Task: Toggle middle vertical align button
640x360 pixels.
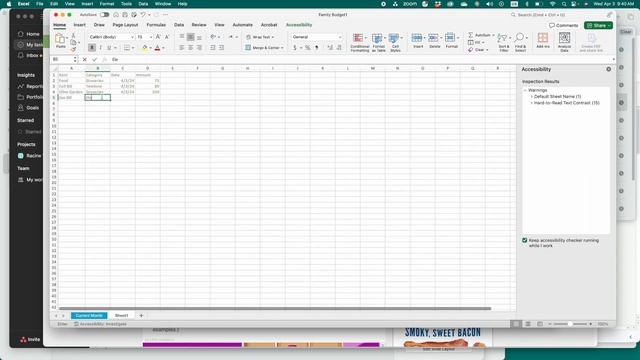Action: click(191, 37)
